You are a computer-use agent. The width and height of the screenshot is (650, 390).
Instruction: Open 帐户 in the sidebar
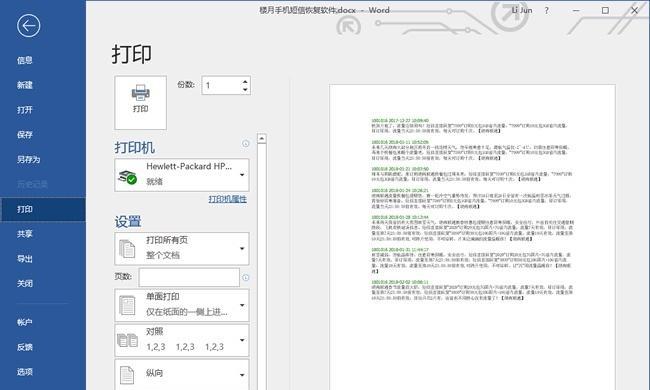pyautogui.click(x=24, y=322)
